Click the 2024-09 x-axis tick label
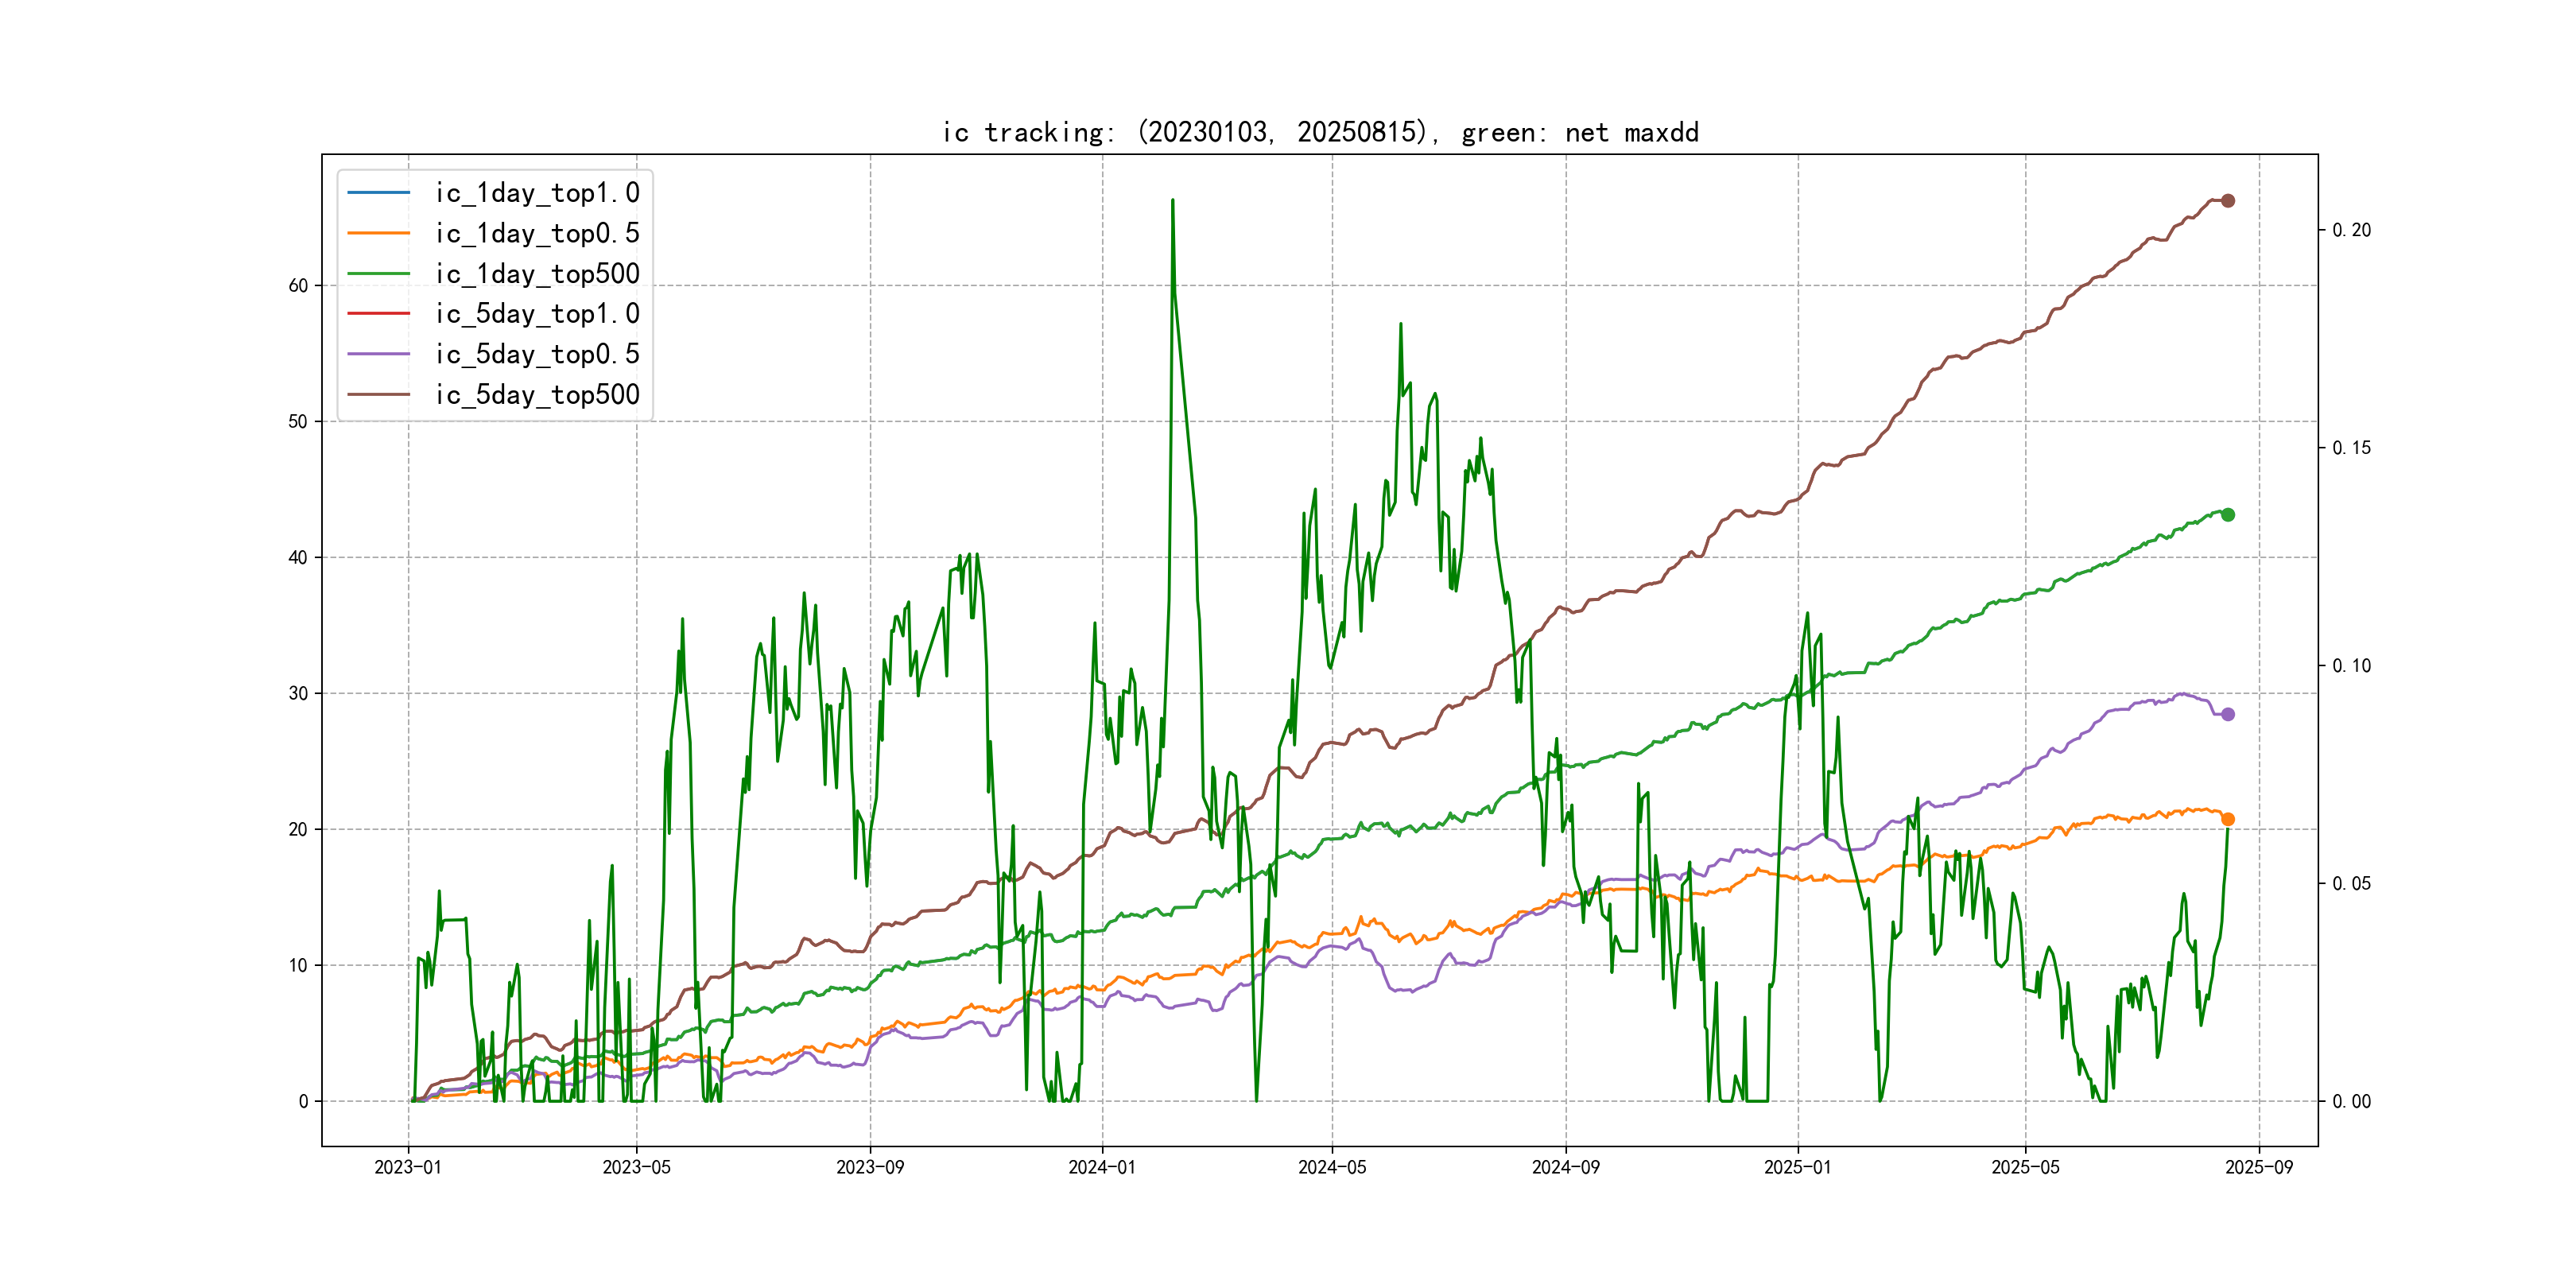2576x1288 pixels. point(1565,1167)
